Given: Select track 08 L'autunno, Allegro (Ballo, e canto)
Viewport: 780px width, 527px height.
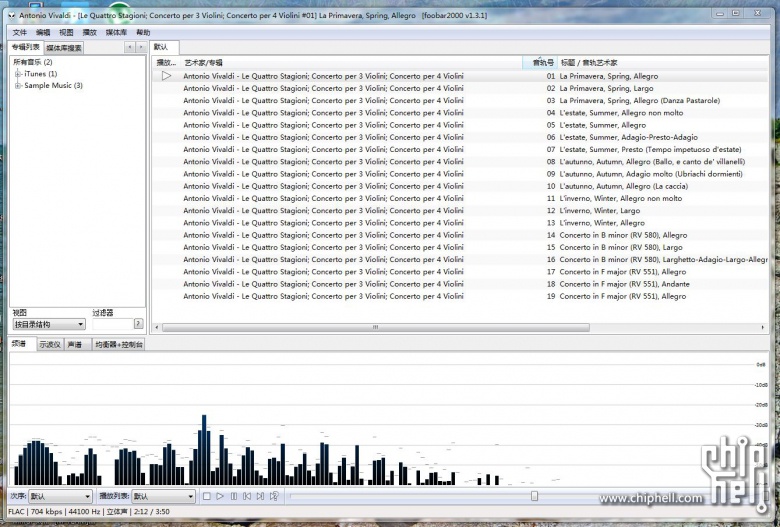Looking at the screenshot, I should tap(461, 162).
